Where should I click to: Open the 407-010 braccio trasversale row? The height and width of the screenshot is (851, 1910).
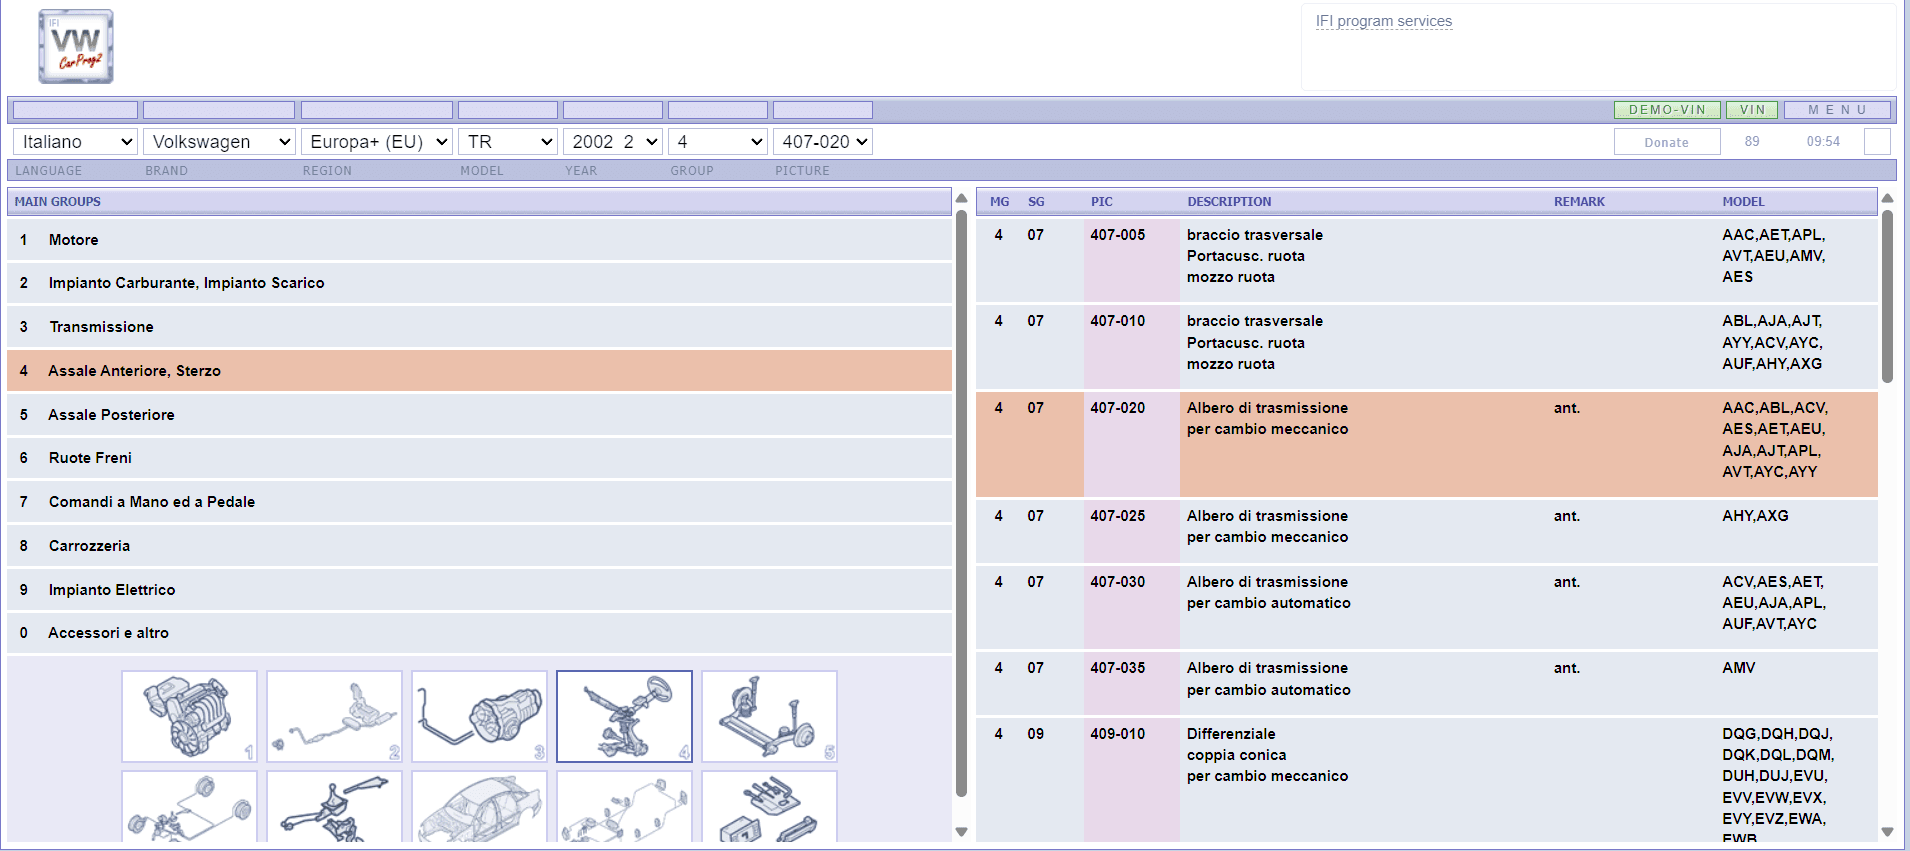pyautogui.click(x=1427, y=347)
